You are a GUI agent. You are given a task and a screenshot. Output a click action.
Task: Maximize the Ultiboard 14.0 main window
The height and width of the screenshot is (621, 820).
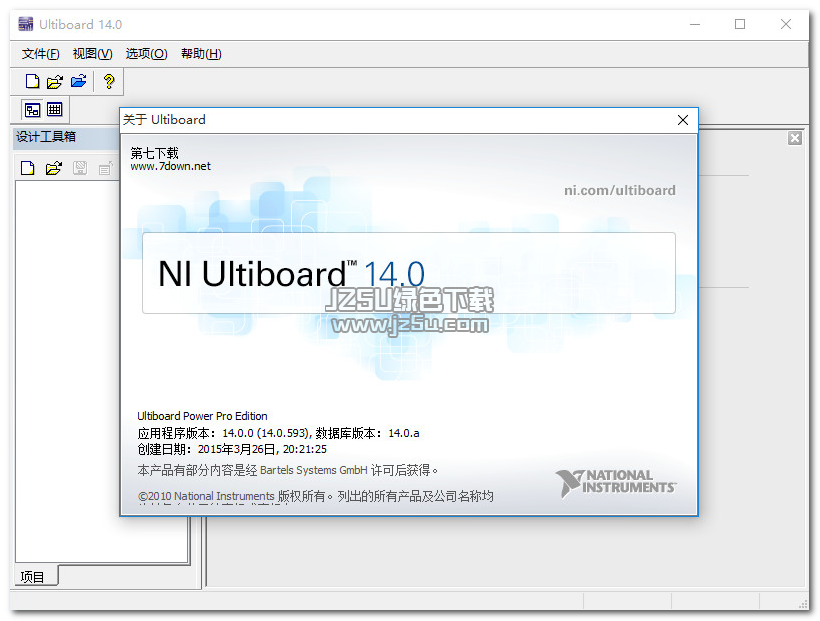click(x=740, y=24)
